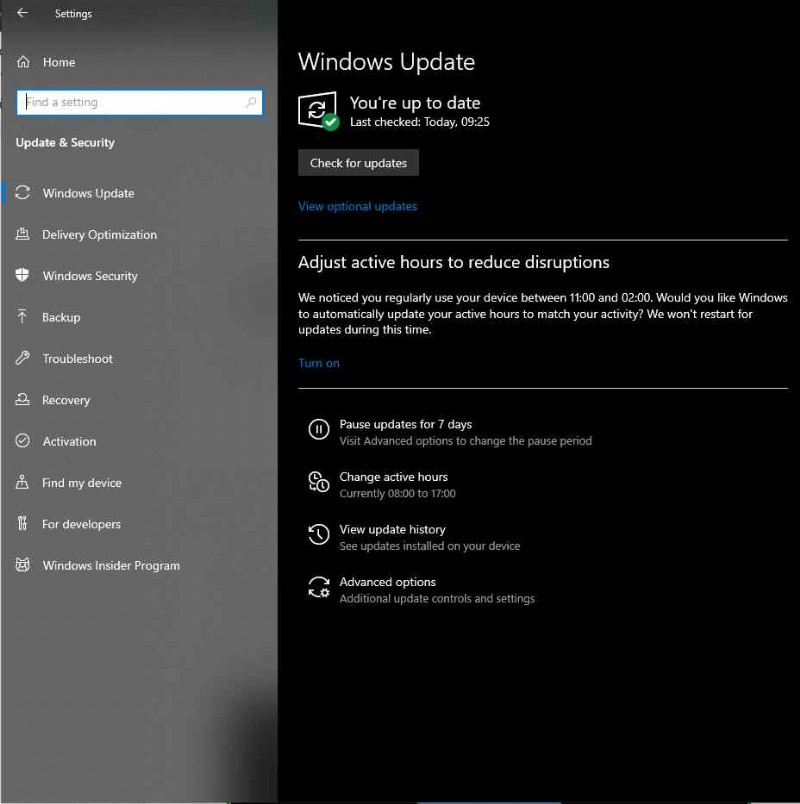Click the Windows Insider Program icon

click(x=23, y=565)
